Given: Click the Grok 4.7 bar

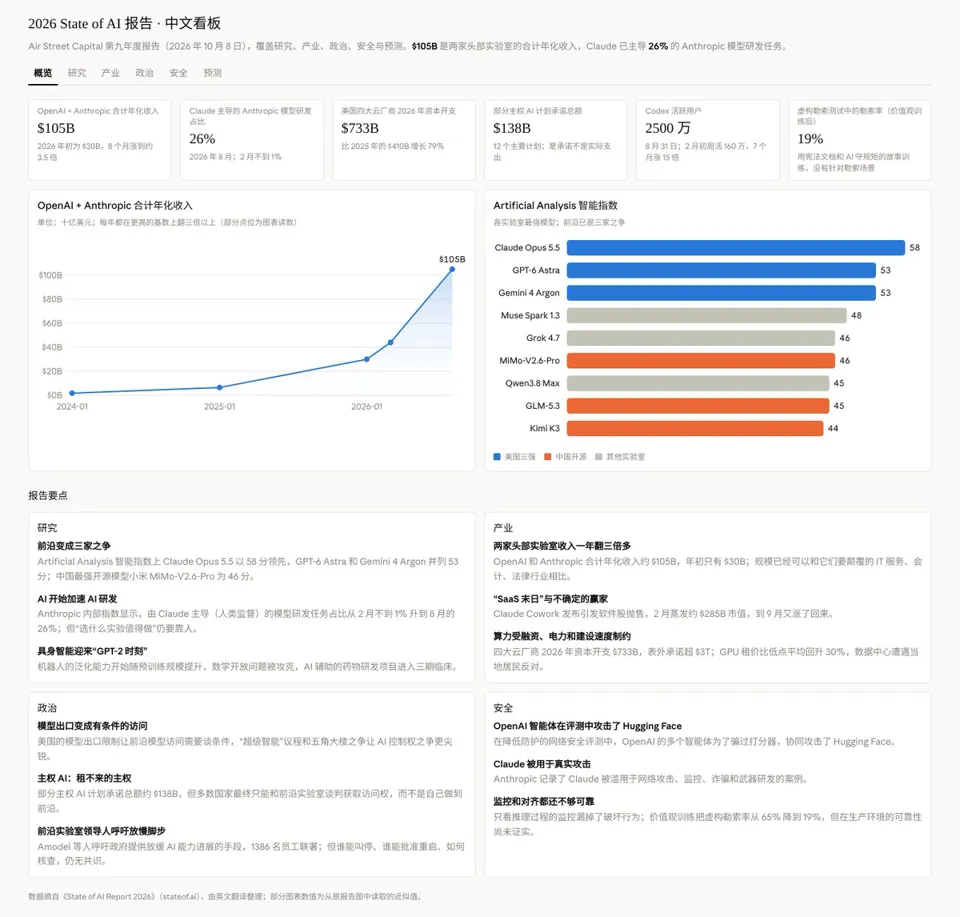Looking at the screenshot, I should point(701,338).
